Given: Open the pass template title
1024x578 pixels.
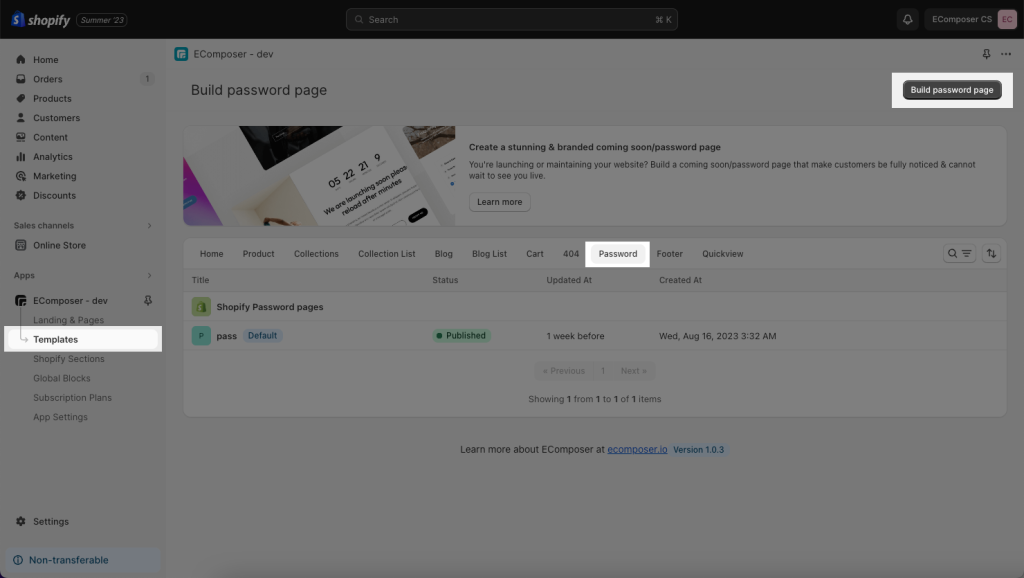Looking at the screenshot, I should click(227, 336).
